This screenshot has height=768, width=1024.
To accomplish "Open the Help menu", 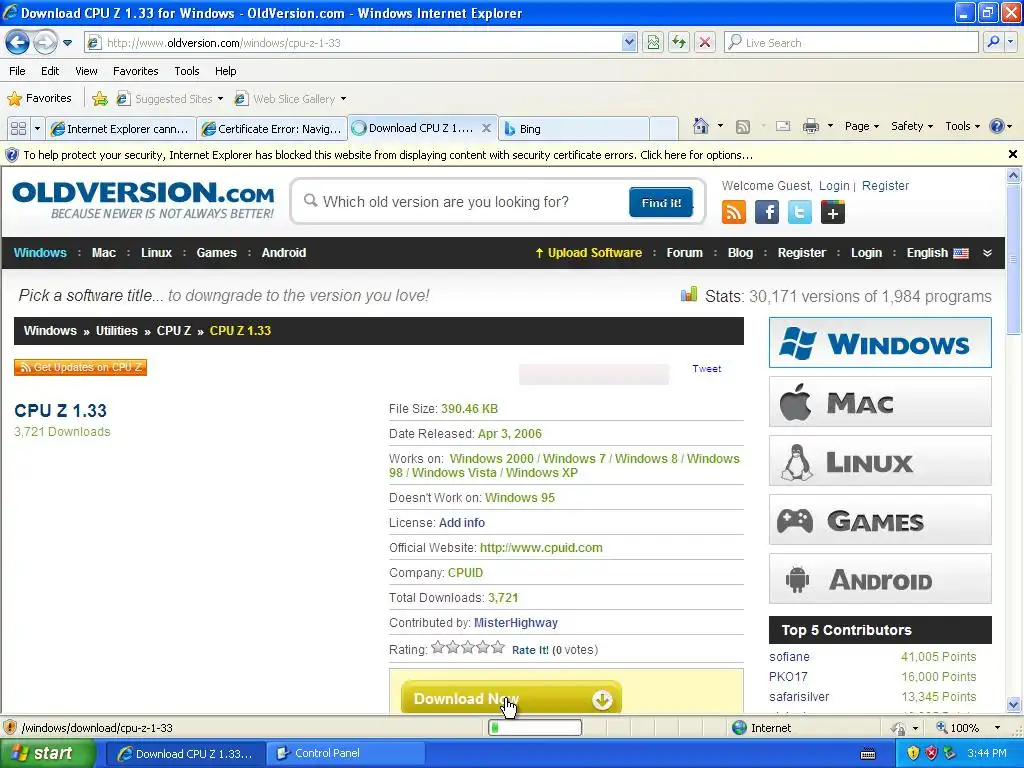I will (225, 71).
